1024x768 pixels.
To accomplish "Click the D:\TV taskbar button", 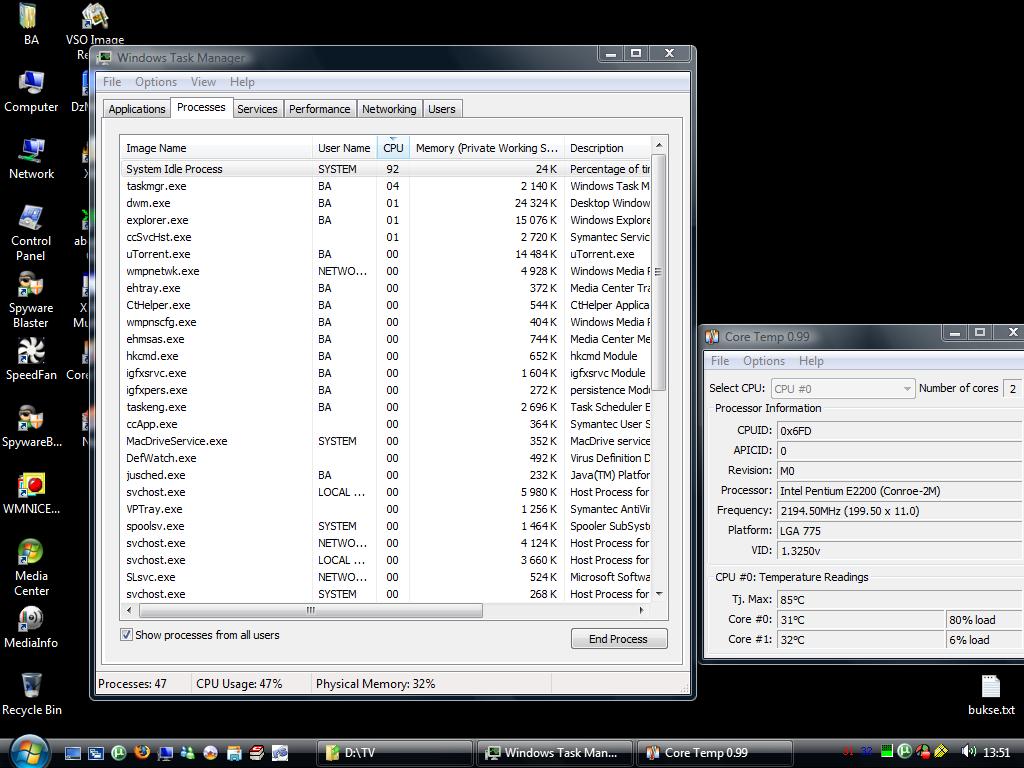I will [395, 753].
